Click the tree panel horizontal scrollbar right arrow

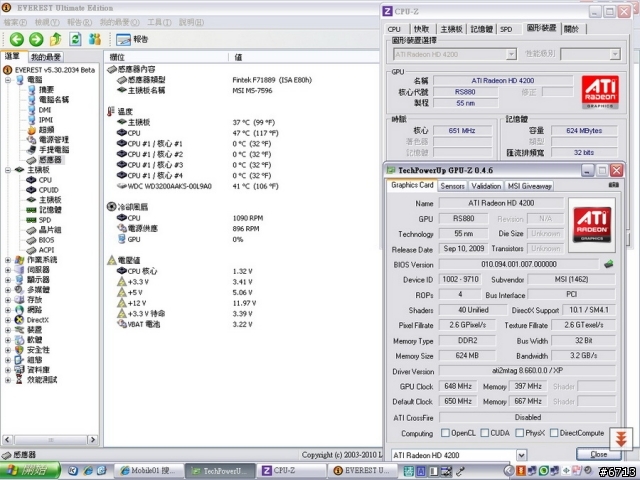93,440
